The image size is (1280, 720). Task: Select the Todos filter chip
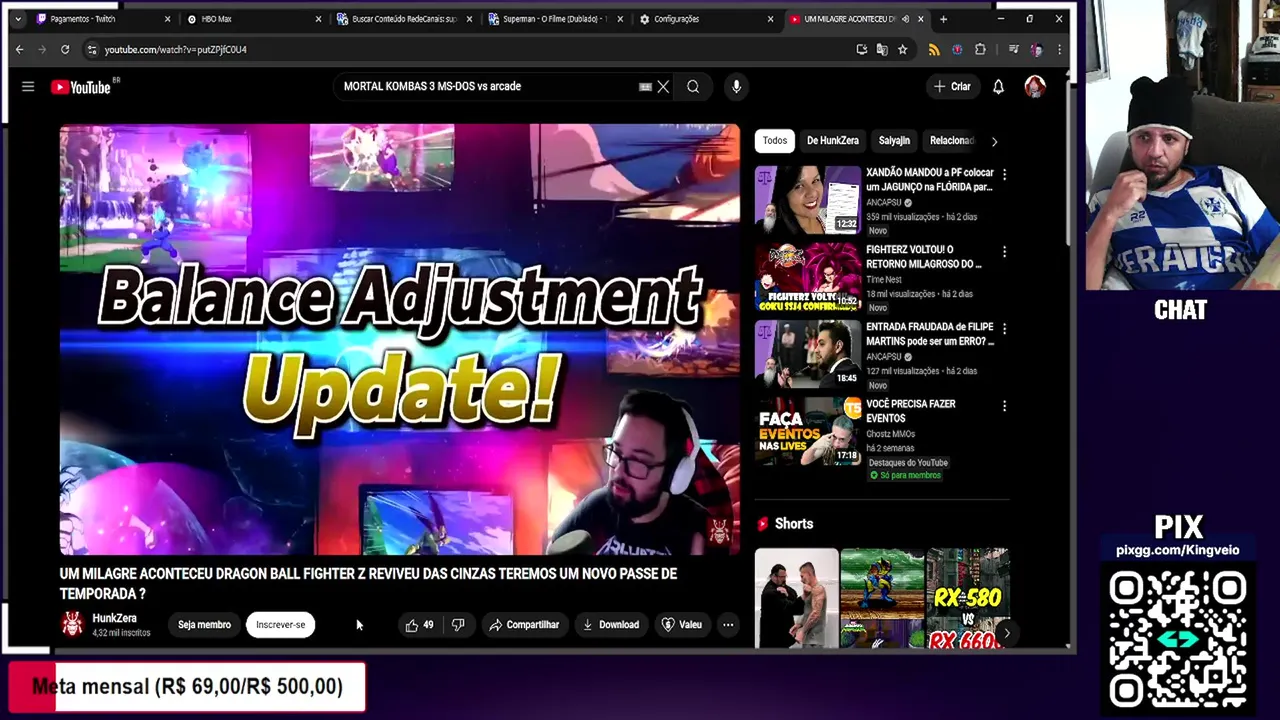point(775,141)
